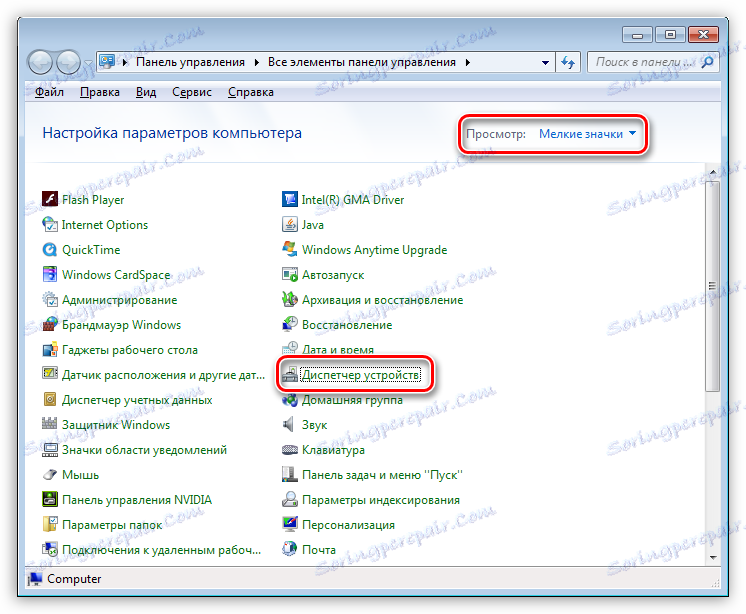The image size is (746, 614).
Task: Click Все элементы панели управления breadcrumb
Action: (x=362, y=62)
